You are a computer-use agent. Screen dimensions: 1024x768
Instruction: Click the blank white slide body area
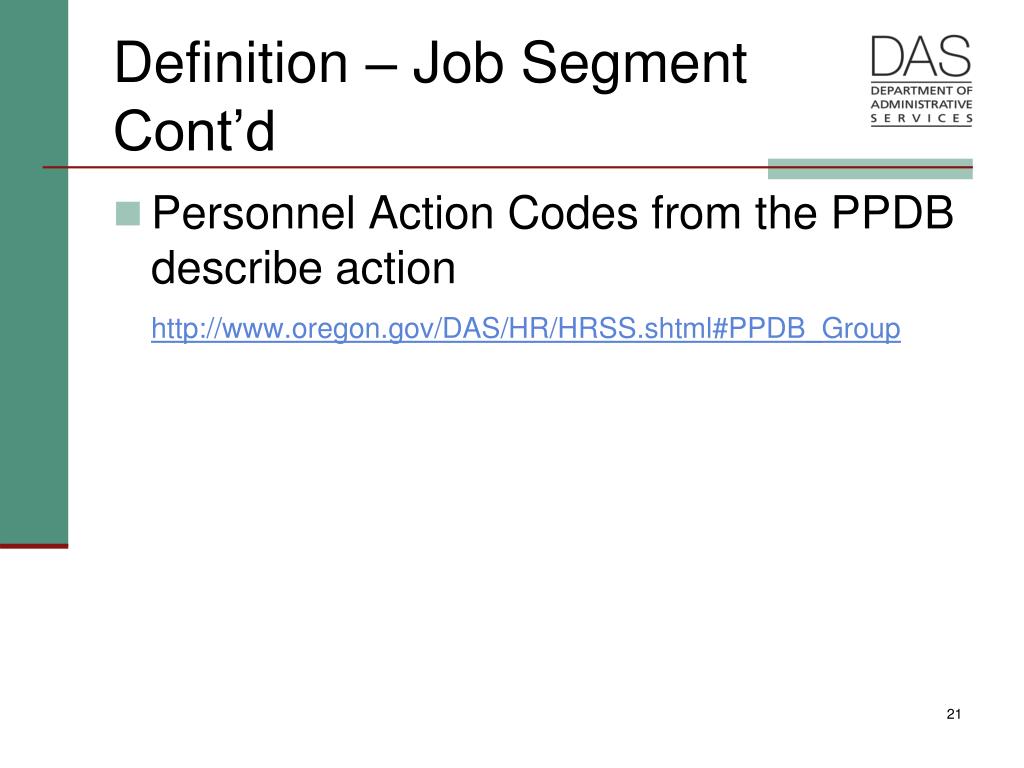tap(522, 522)
